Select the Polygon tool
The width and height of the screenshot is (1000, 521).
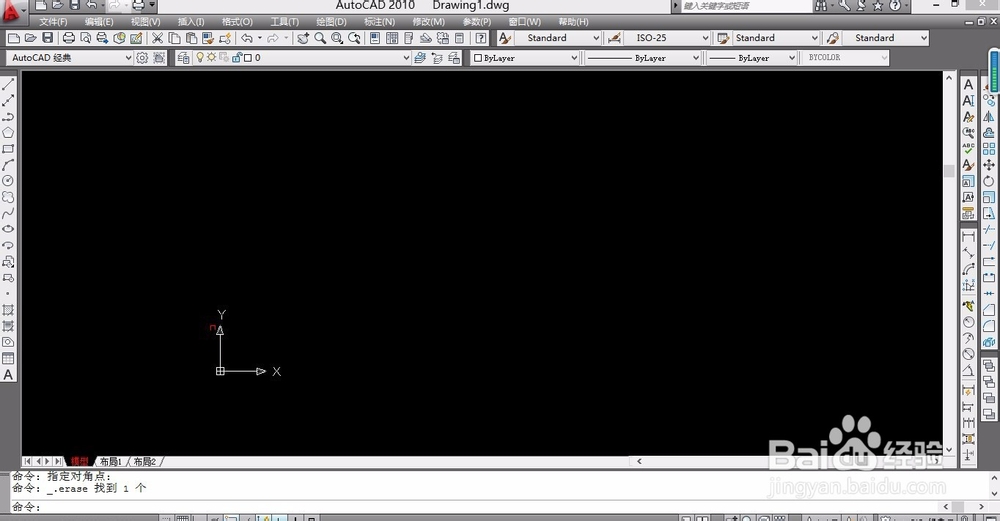pyautogui.click(x=8, y=133)
